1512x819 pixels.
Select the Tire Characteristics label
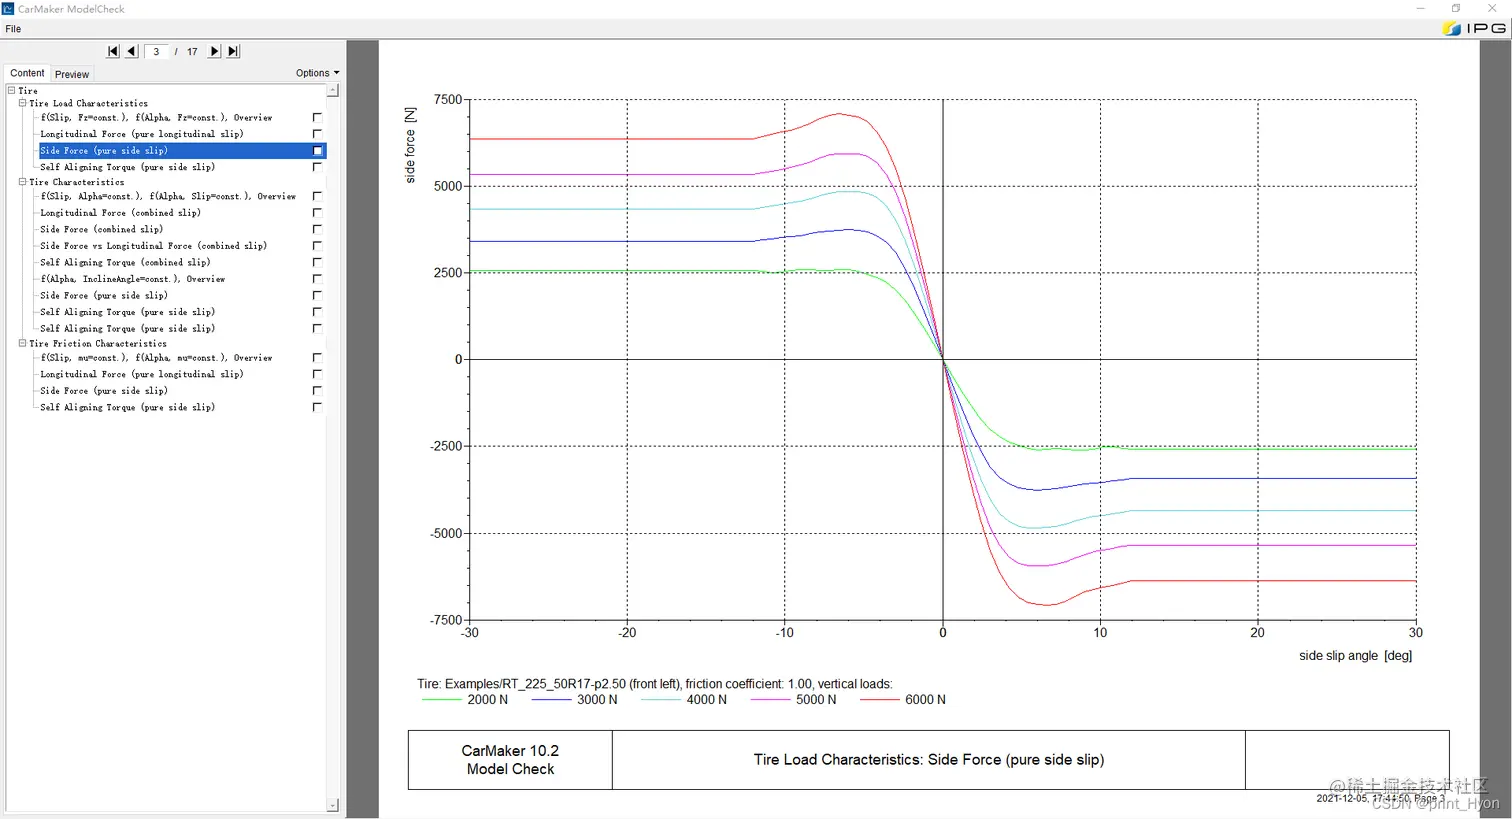[x=77, y=182]
